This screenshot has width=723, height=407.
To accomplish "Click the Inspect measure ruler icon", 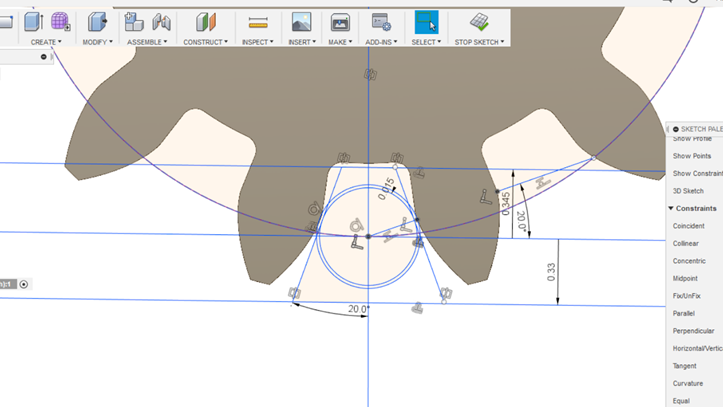I will tap(258, 22).
